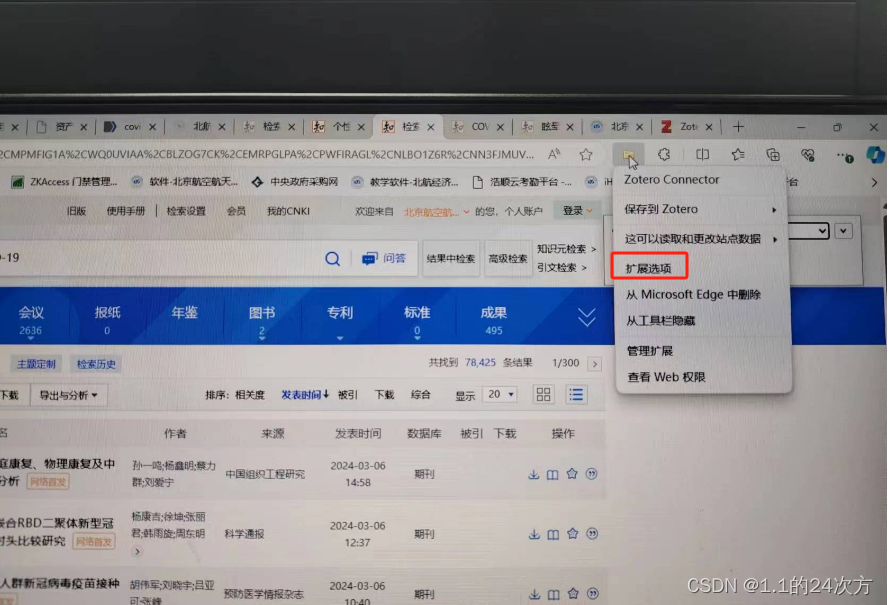Click the 检索历史 button
The height and width of the screenshot is (605, 889).
tap(96, 364)
